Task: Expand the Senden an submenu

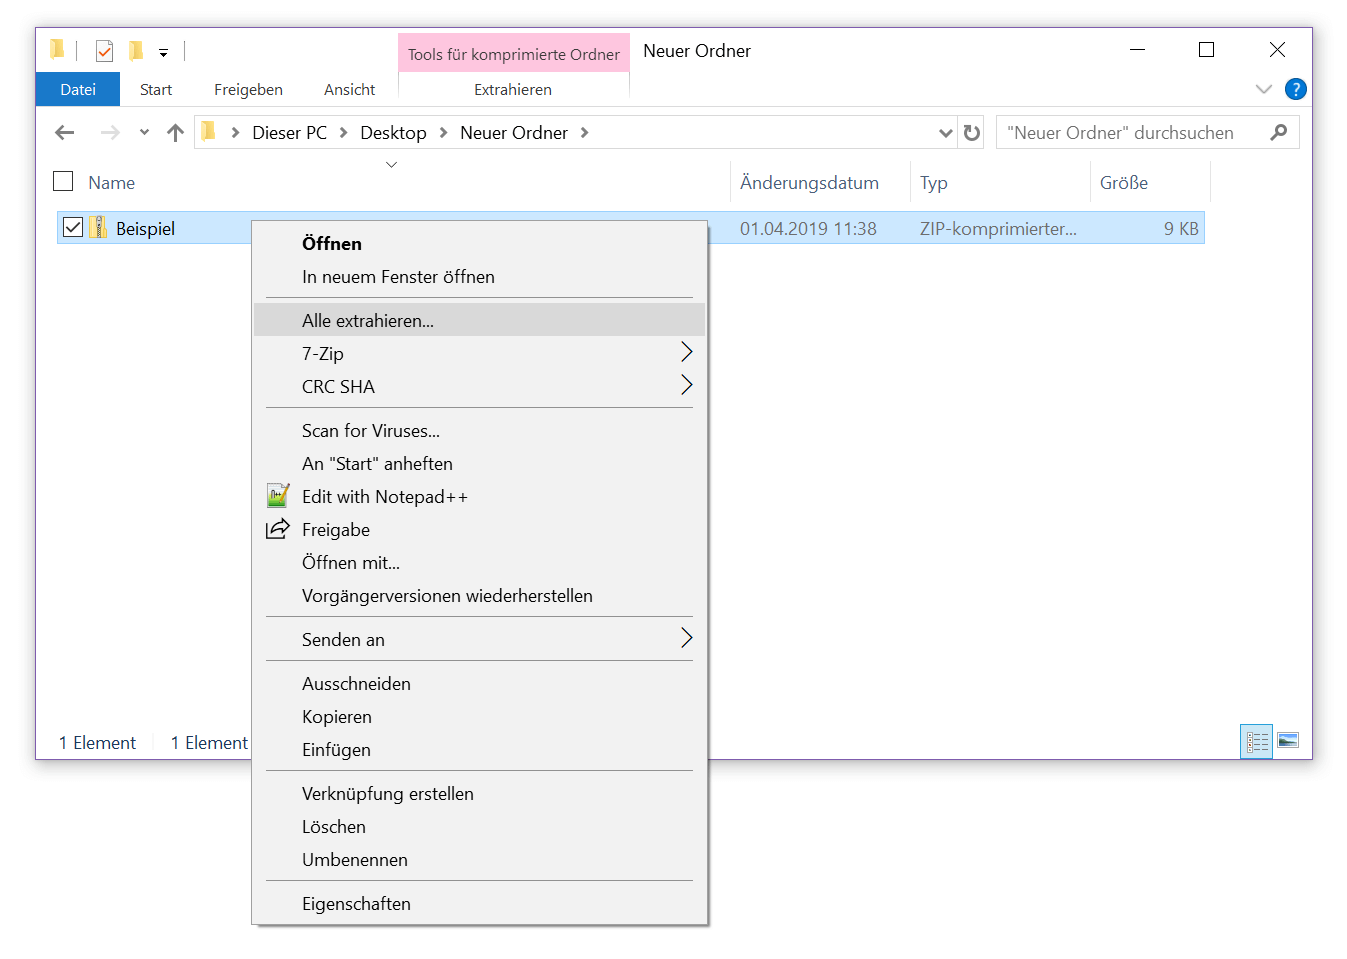Action: point(479,639)
